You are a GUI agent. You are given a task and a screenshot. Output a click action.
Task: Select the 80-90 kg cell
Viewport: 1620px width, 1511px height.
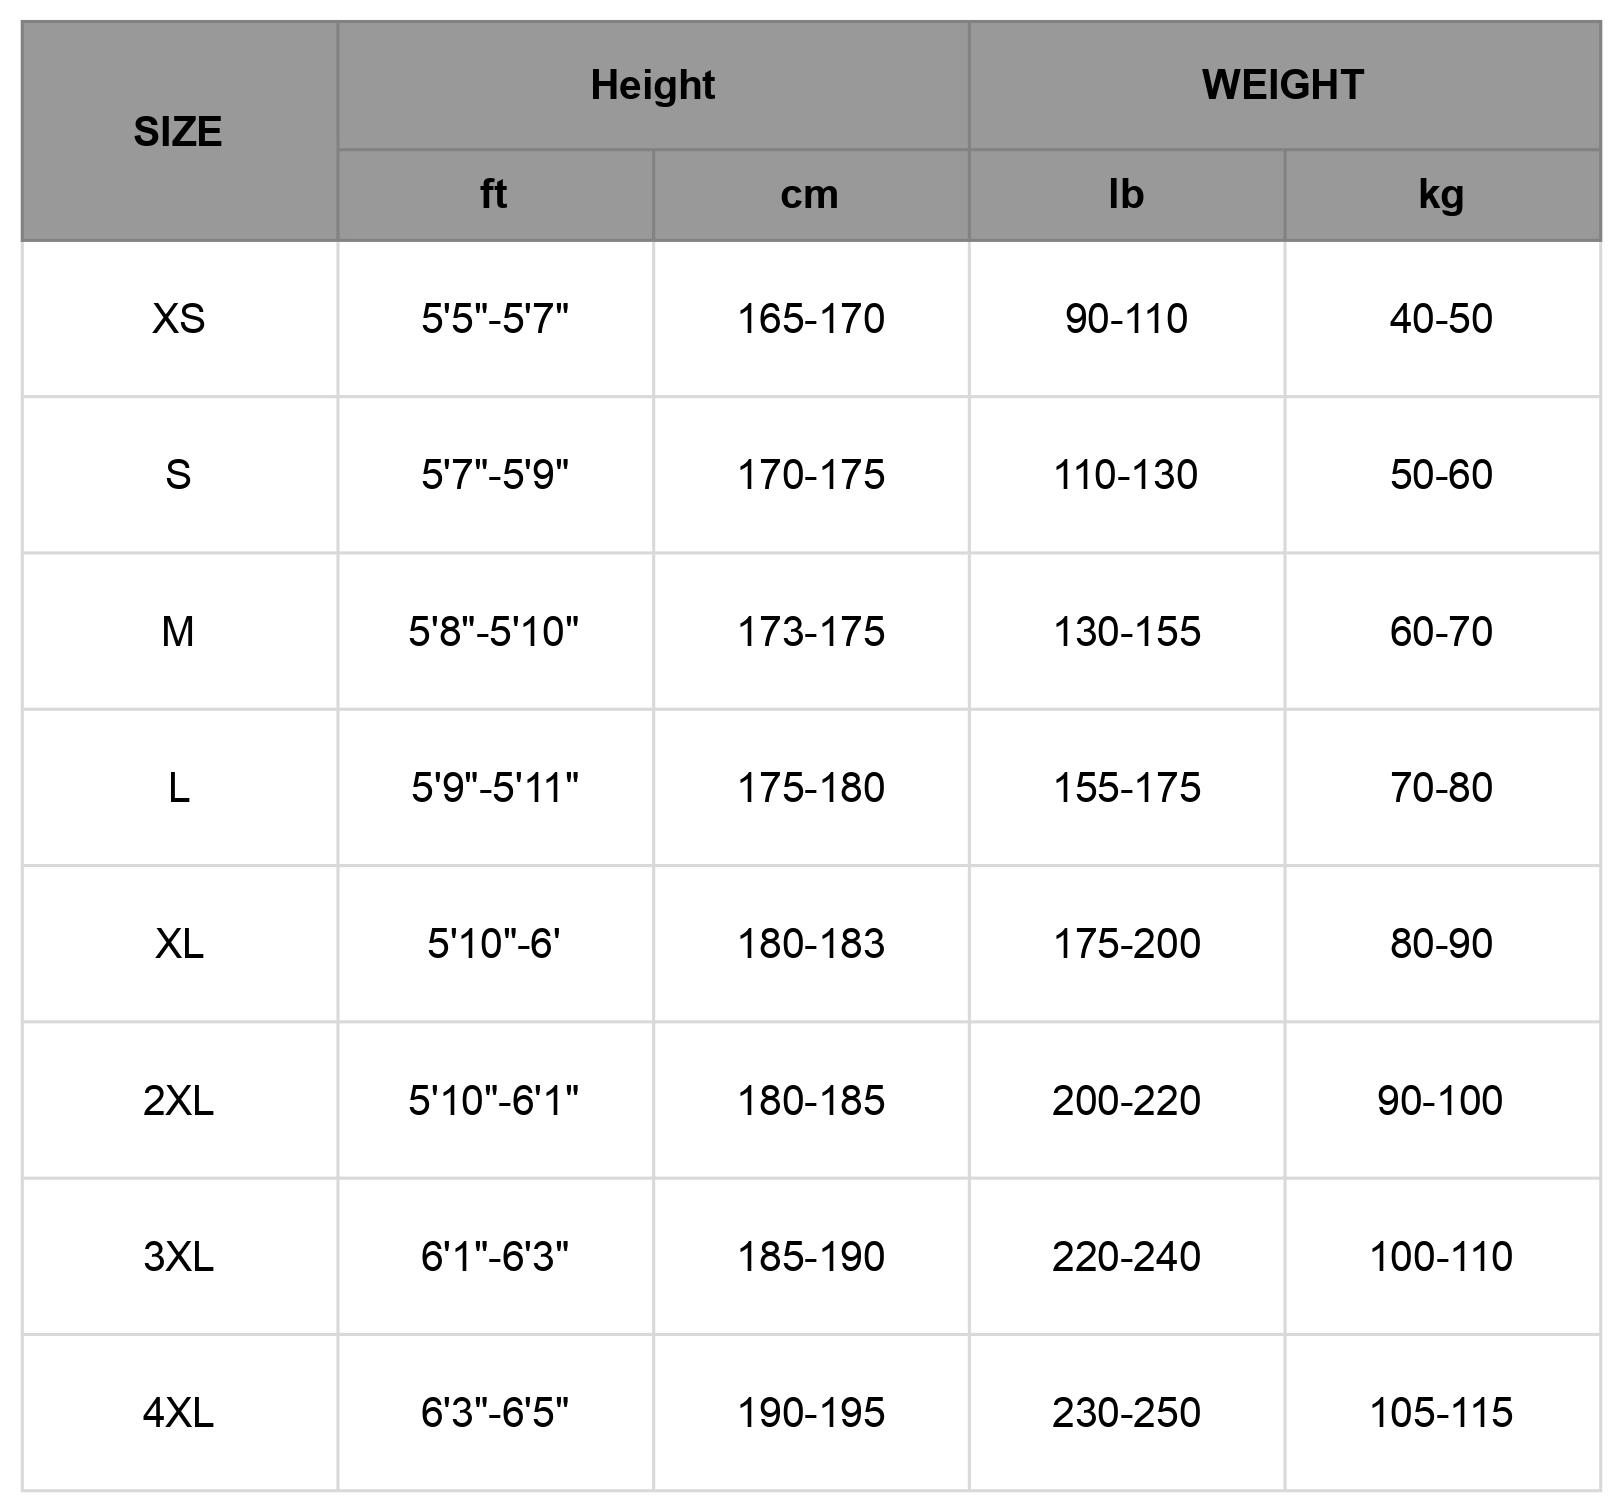(x=1441, y=944)
